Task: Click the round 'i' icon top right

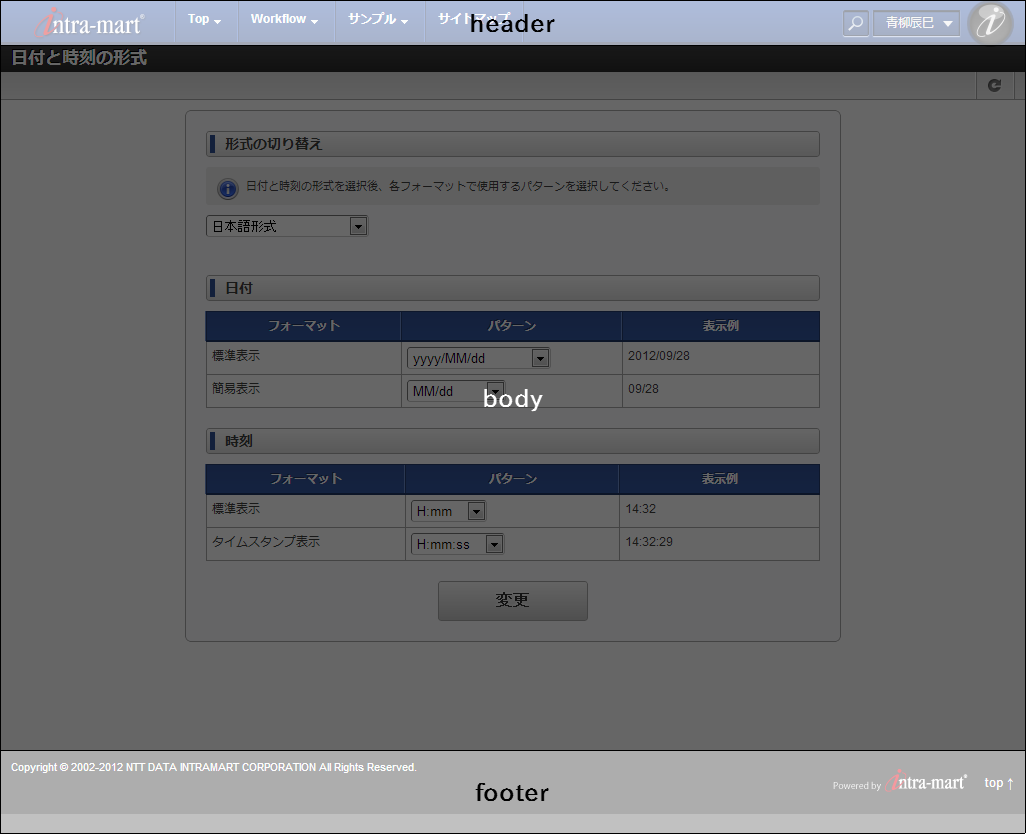Action: click(991, 23)
